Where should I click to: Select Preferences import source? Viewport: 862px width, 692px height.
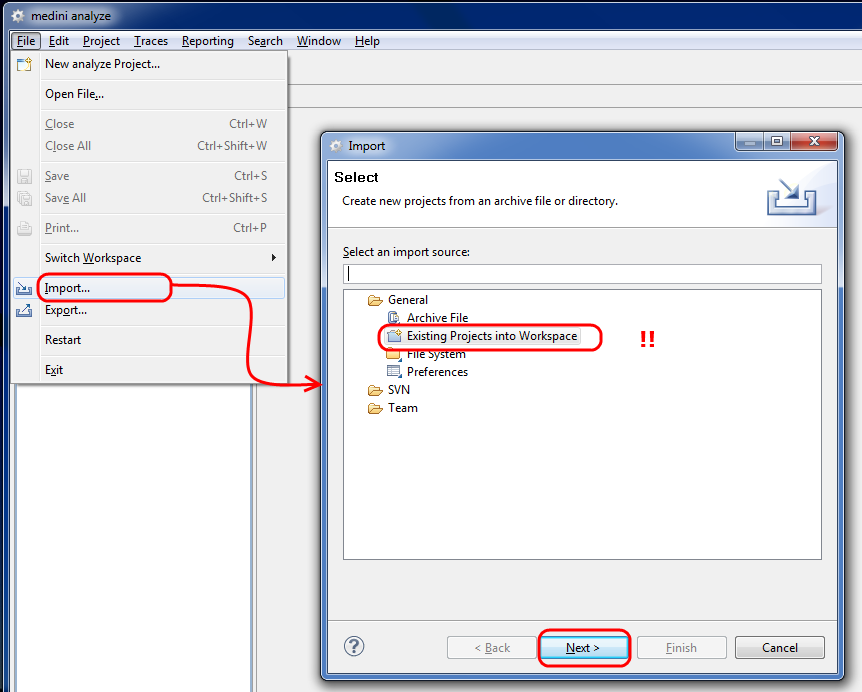437,372
